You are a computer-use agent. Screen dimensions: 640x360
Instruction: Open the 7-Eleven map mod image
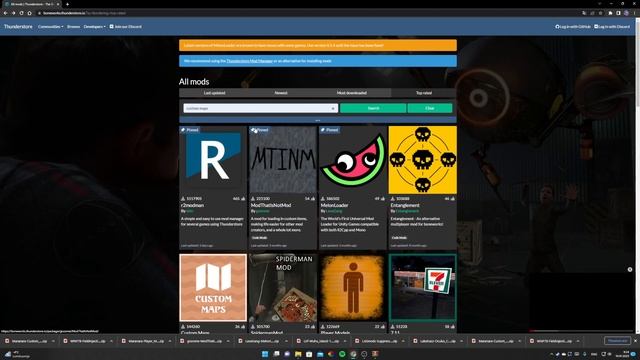click(x=422, y=288)
